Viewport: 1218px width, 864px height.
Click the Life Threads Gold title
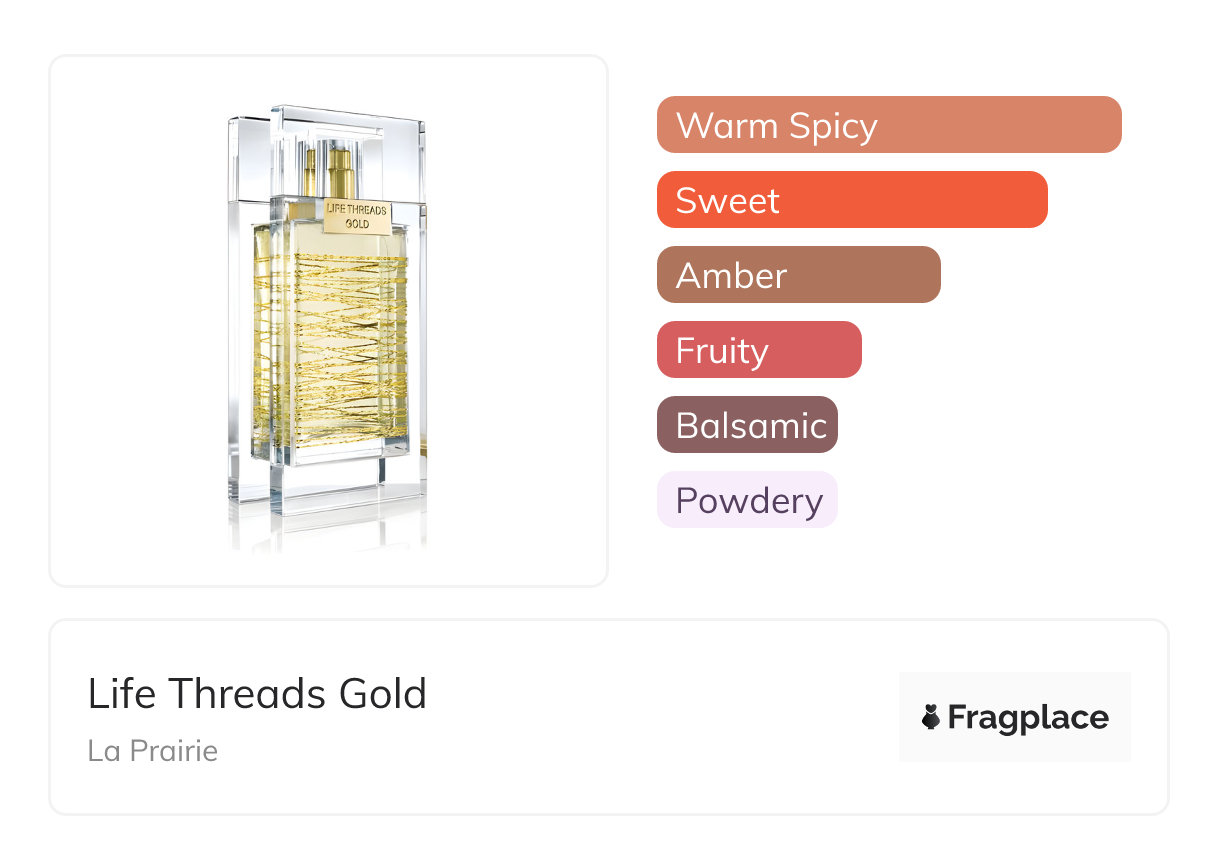[x=257, y=694]
